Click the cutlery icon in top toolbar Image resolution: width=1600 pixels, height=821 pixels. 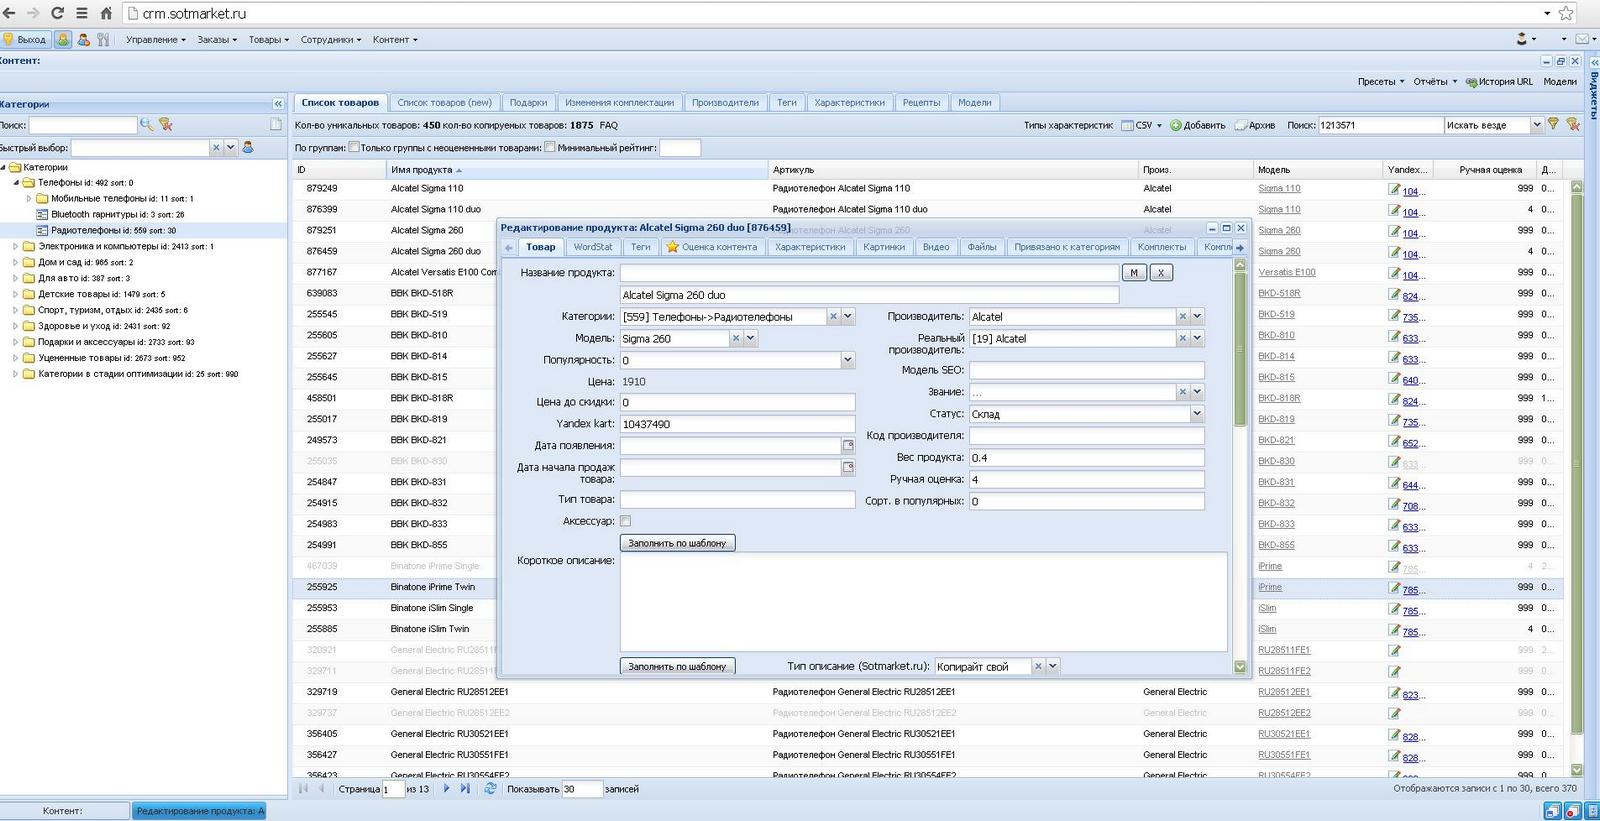click(103, 40)
